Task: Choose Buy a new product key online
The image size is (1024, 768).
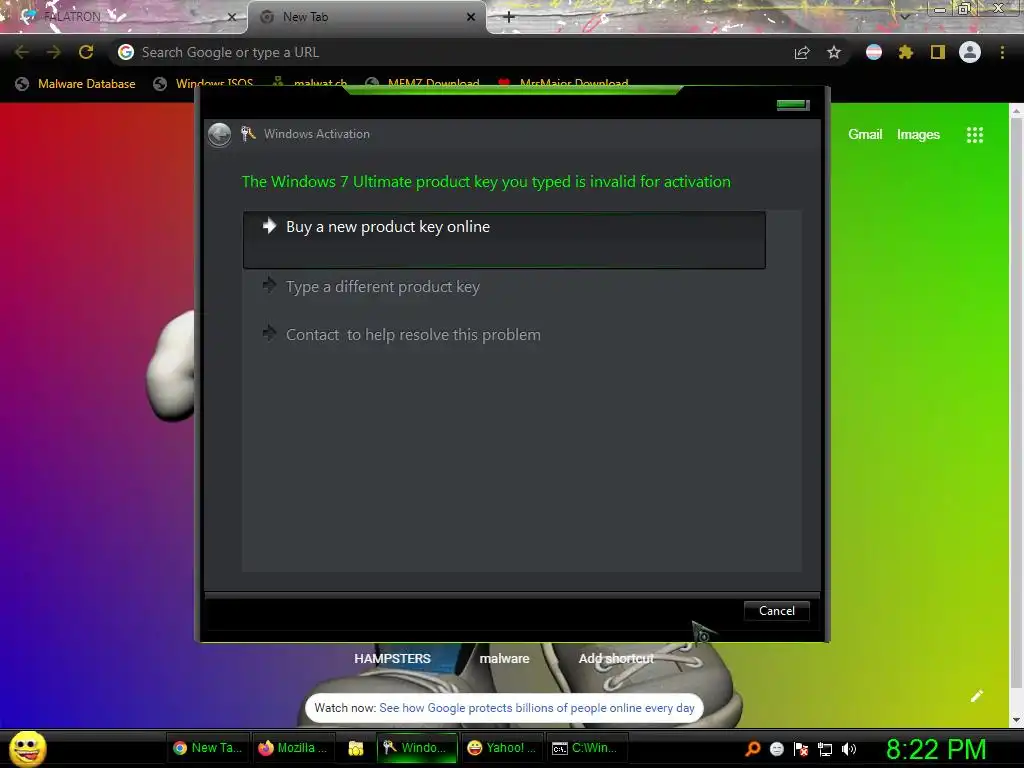Action: [504, 240]
